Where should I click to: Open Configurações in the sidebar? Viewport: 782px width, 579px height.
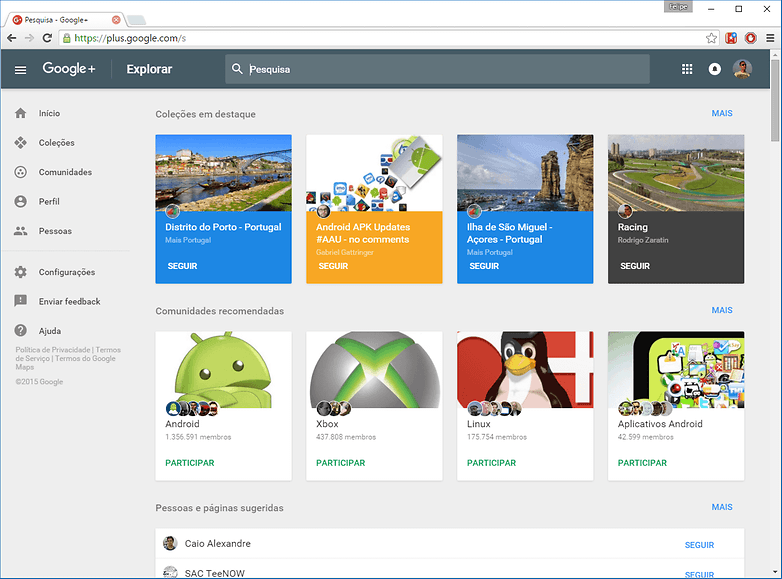point(67,272)
